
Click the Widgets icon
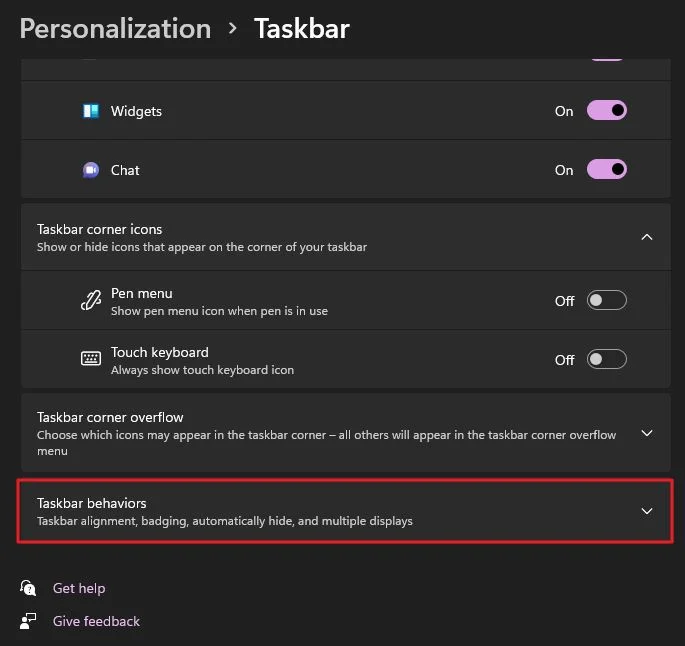pos(91,111)
